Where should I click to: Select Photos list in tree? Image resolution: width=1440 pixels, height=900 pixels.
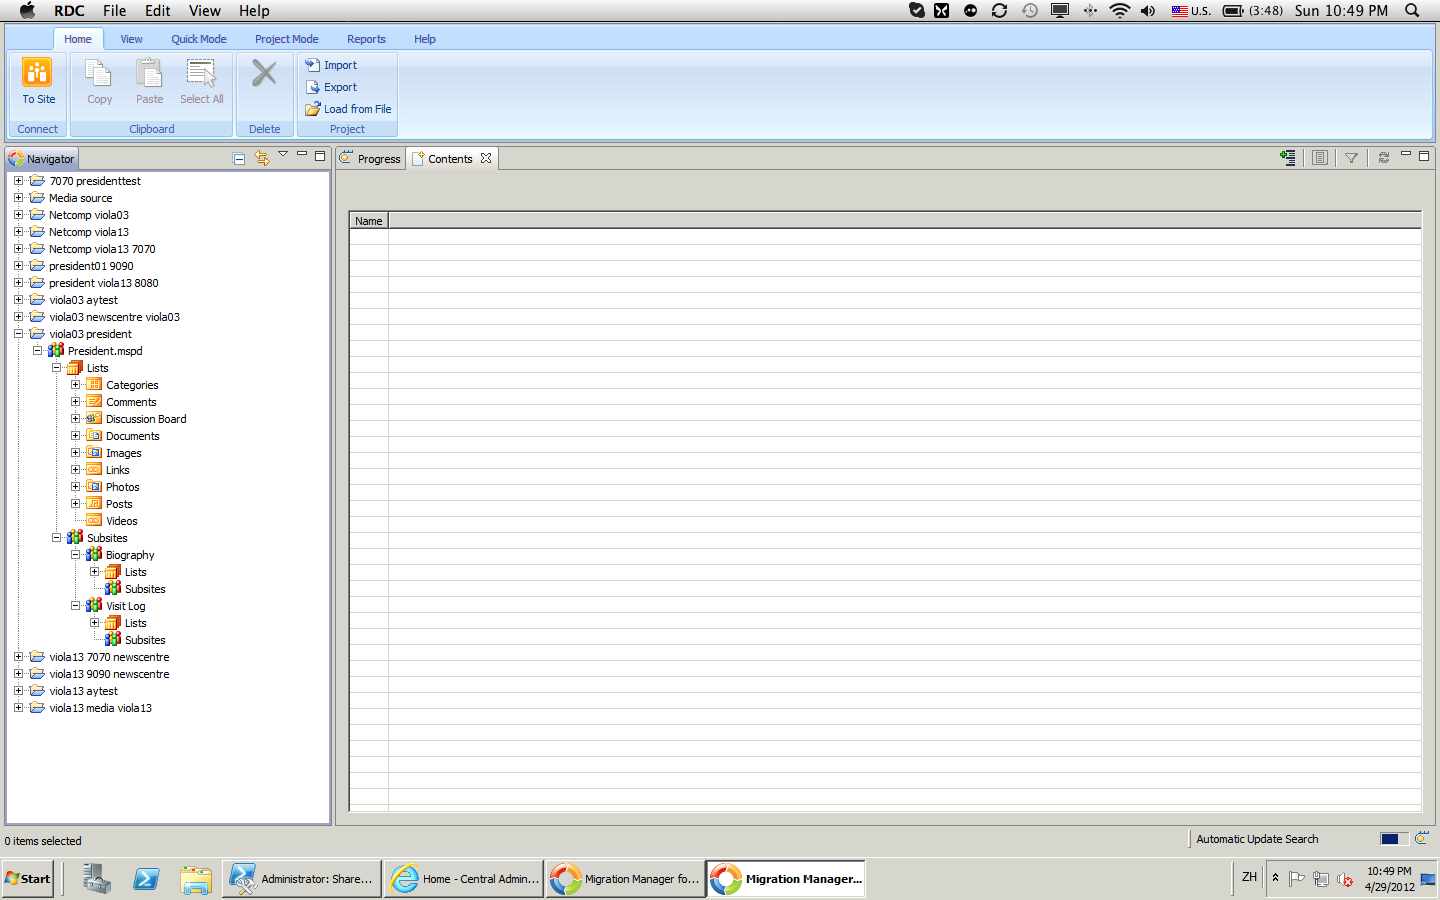click(x=122, y=487)
